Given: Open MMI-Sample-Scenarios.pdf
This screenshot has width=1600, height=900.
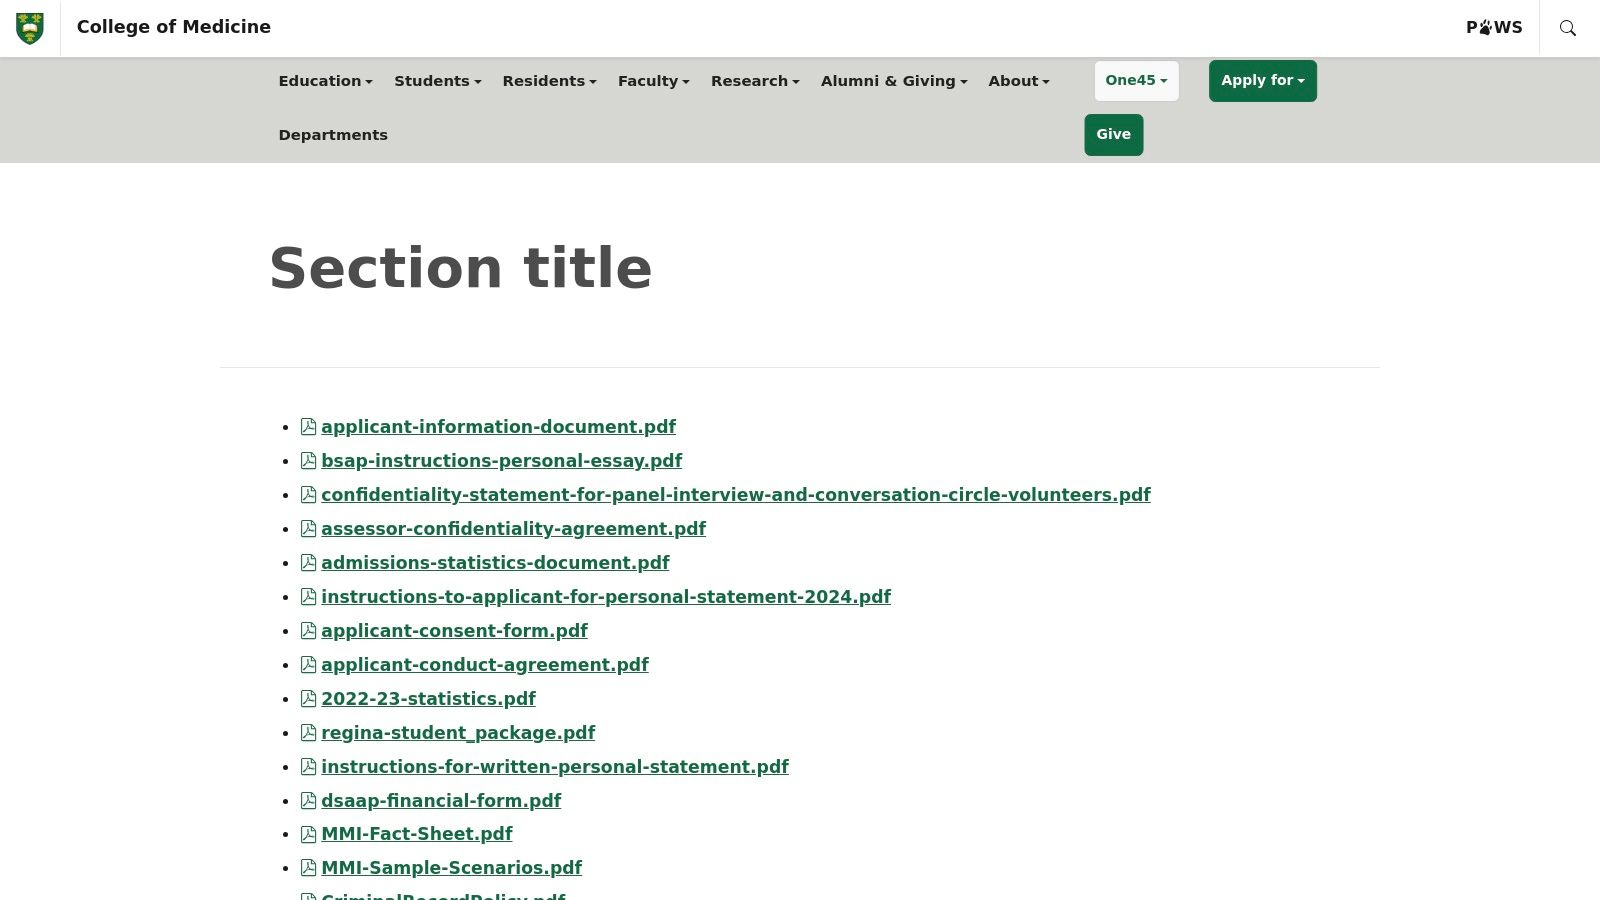Looking at the screenshot, I should [x=452, y=868].
